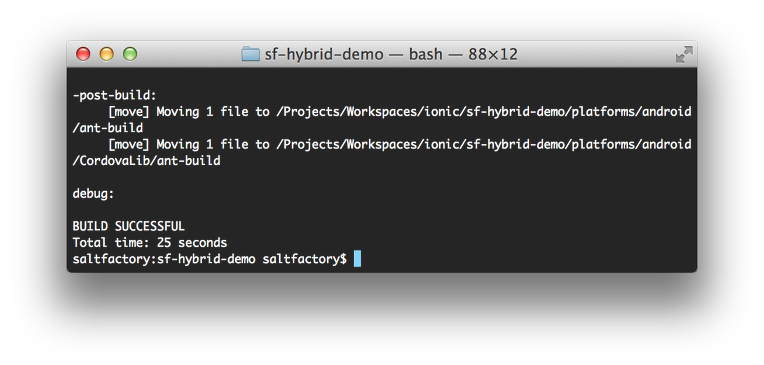764x365 pixels.
Task: Click the empty first line of terminal
Action: (382, 79)
